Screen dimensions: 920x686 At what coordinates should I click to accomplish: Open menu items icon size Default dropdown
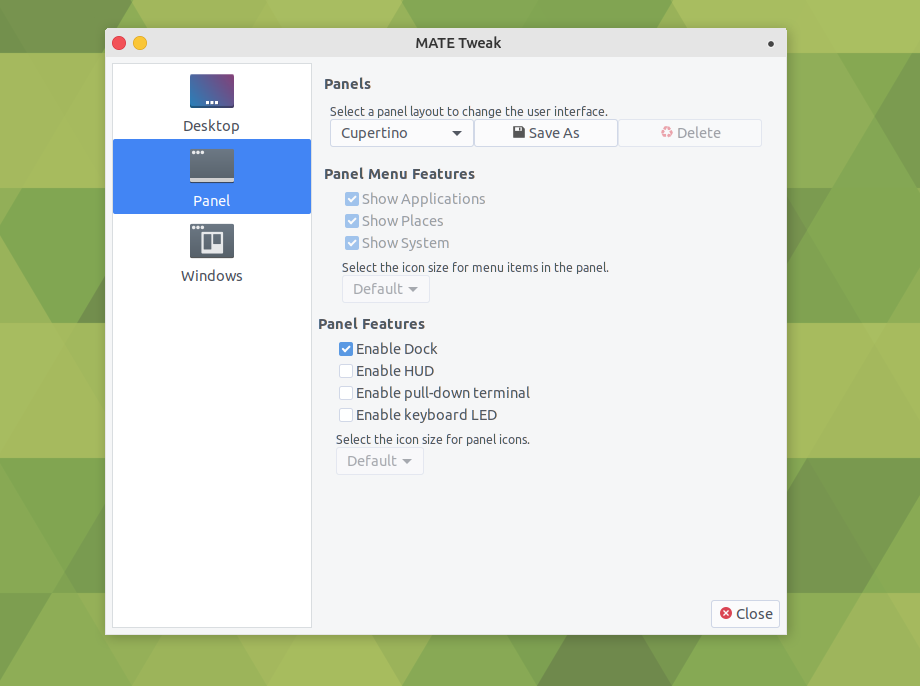click(x=385, y=289)
